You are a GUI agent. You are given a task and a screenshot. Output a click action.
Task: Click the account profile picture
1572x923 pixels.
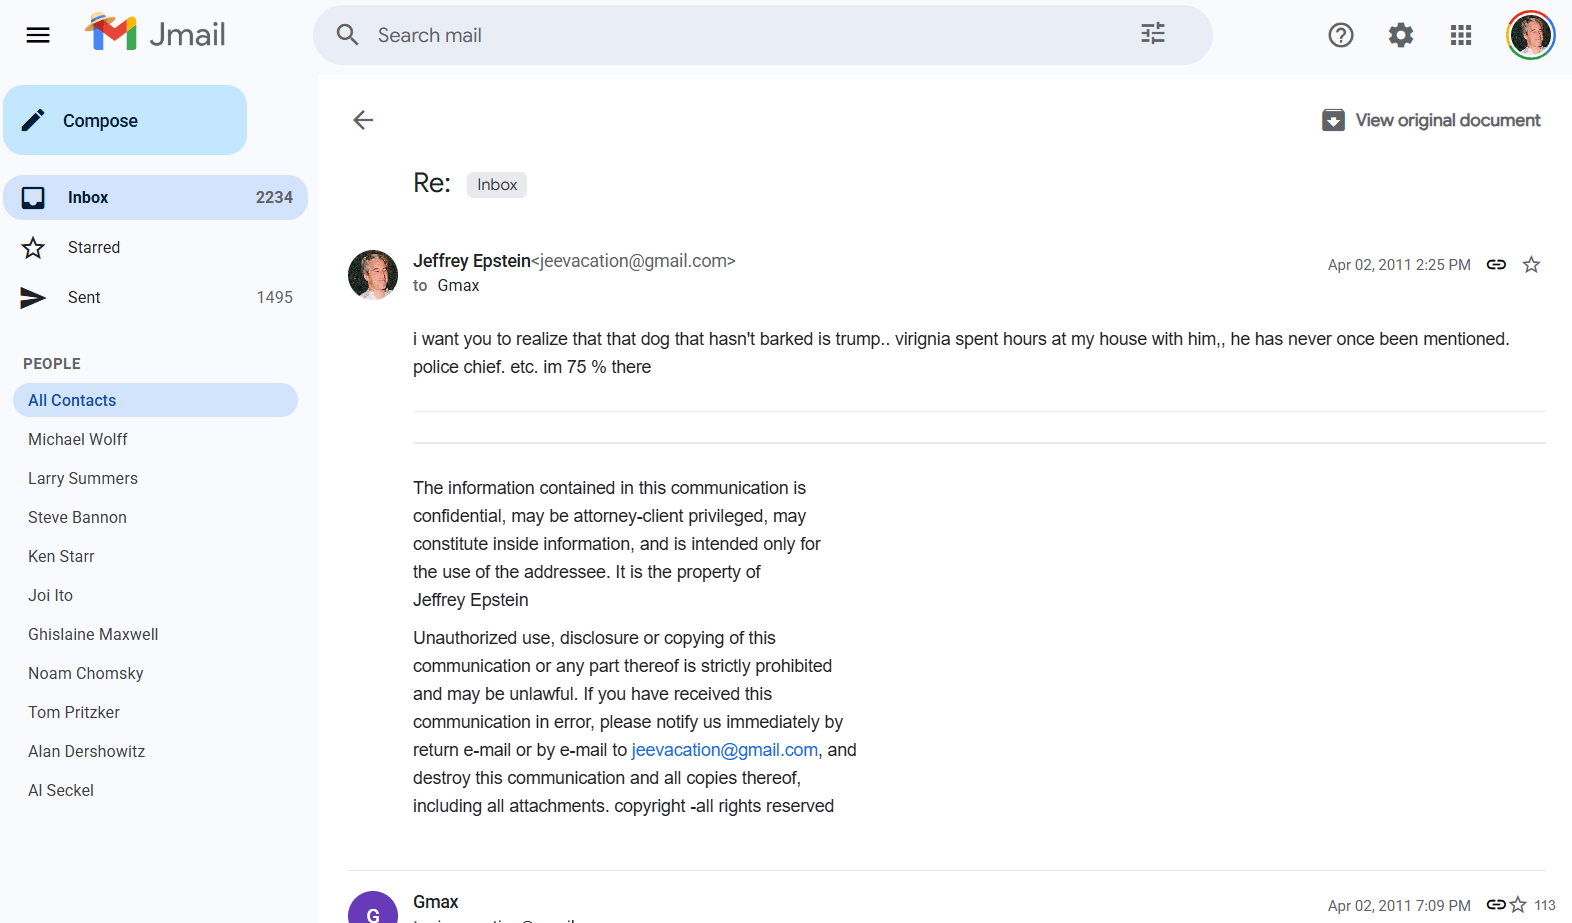pyautogui.click(x=1530, y=36)
